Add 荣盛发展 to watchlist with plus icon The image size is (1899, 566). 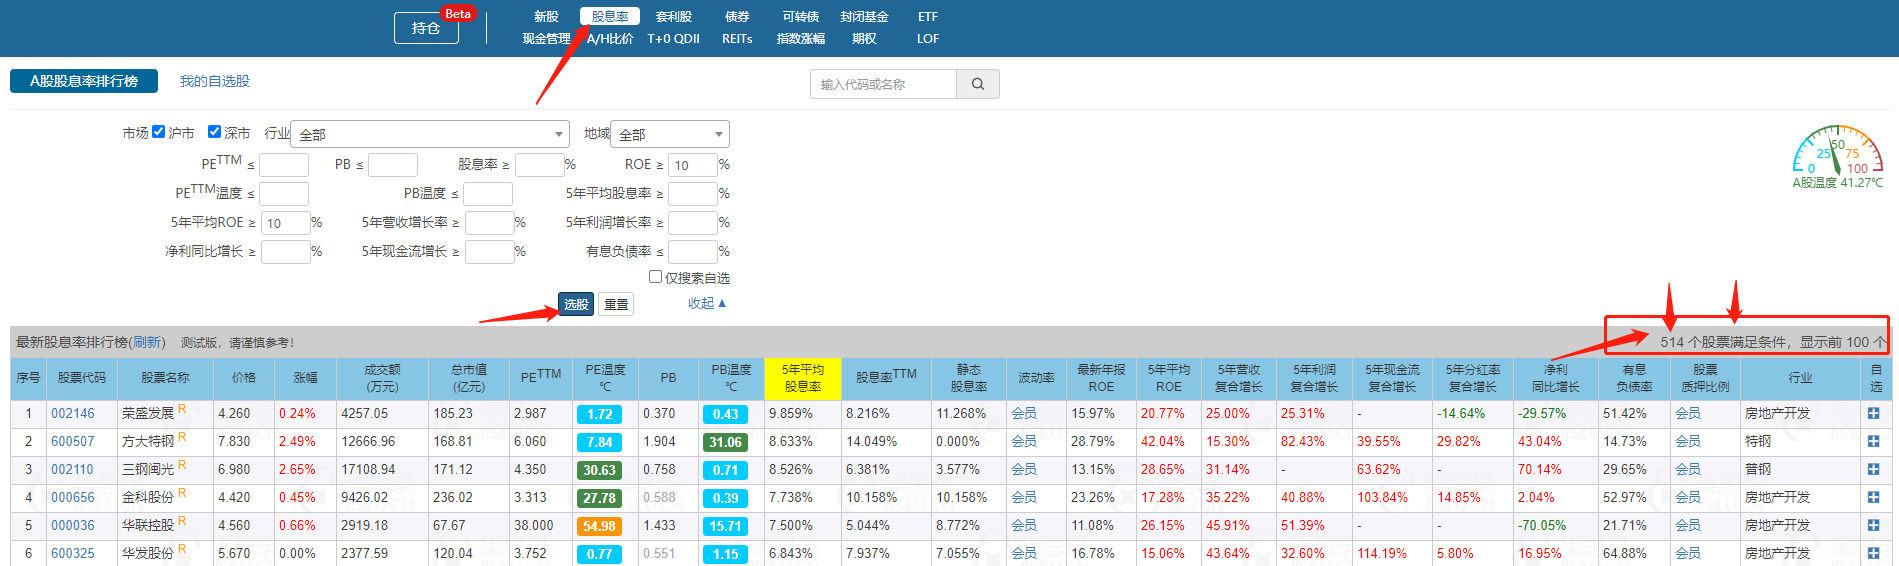pyautogui.click(x=1873, y=413)
